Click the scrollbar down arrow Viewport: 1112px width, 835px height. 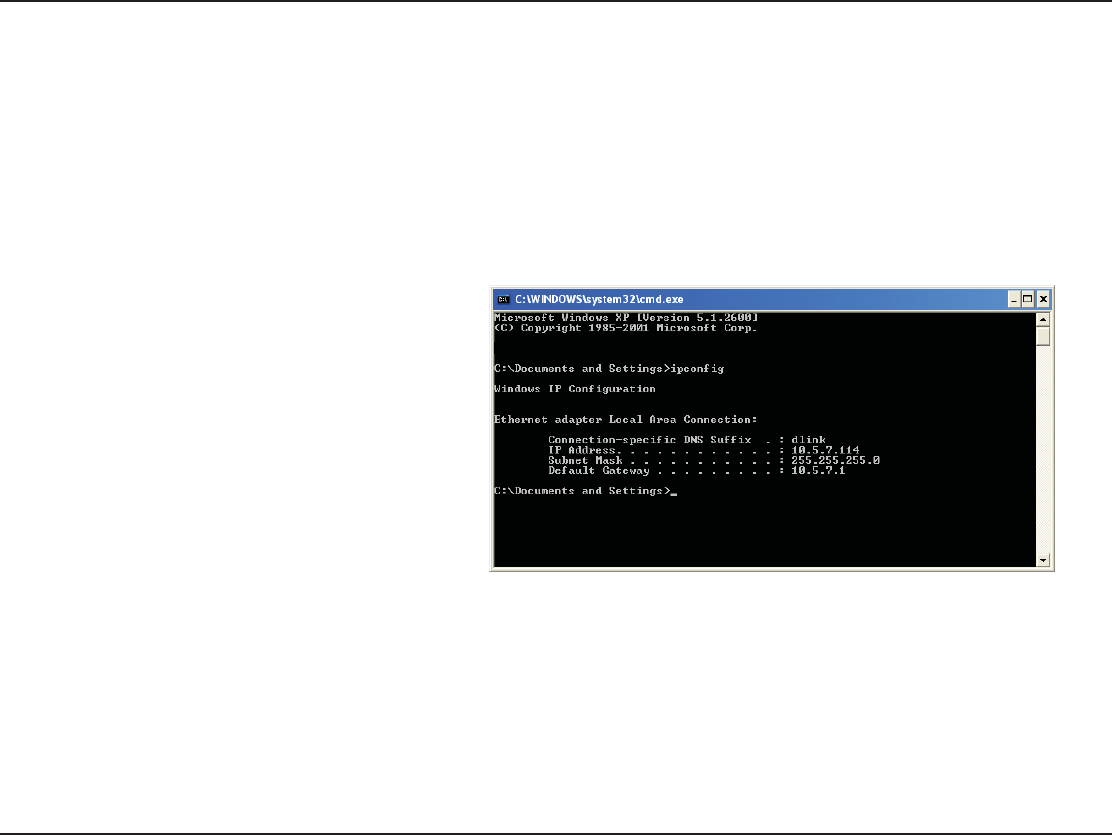point(1042,560)
